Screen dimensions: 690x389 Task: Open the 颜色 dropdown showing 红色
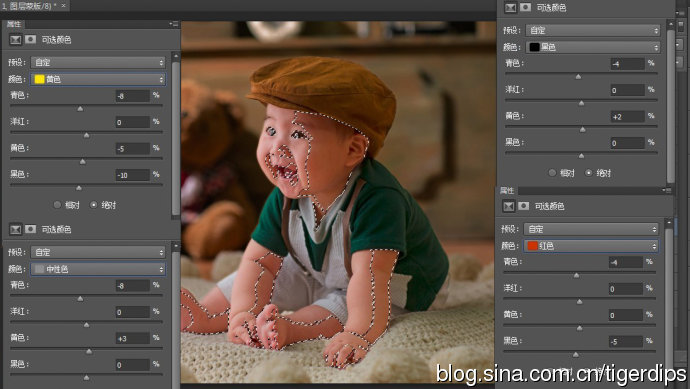click(591, 246)
